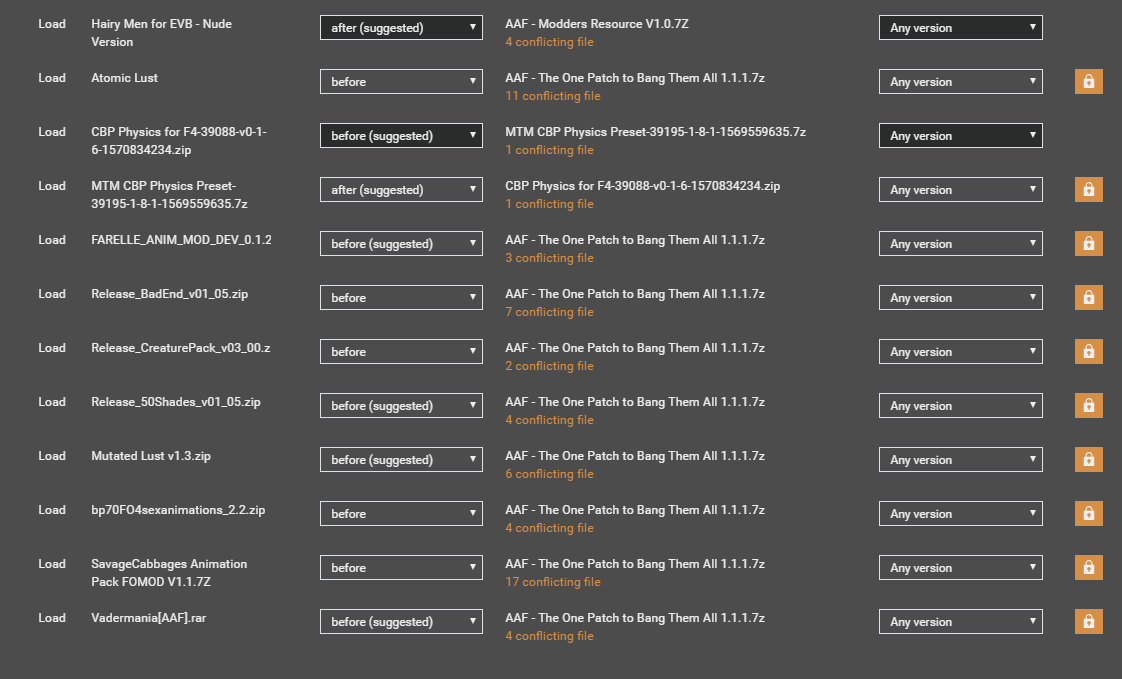Click the lock icon for Release_BadEnd_v01_05 rule
The image size is (1122, 679).
(x=1088, y=297)
